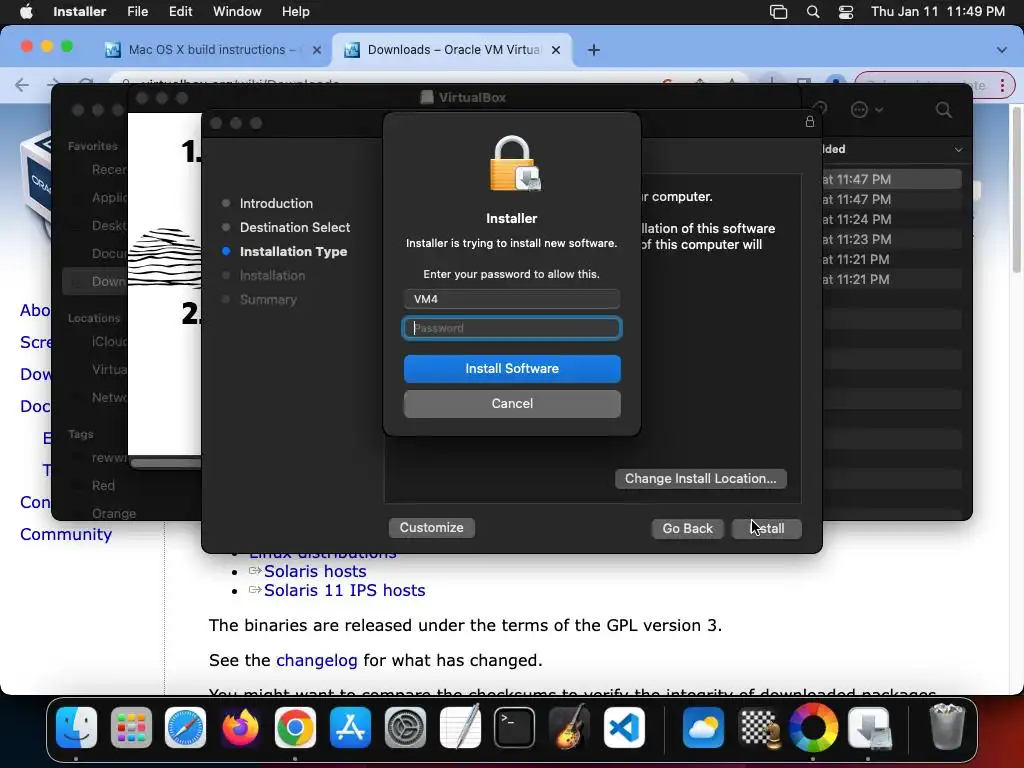Open System Settings from the Dock
Image resolution: width=1024 pixels, height=768 pixels.
click(405, 728)
